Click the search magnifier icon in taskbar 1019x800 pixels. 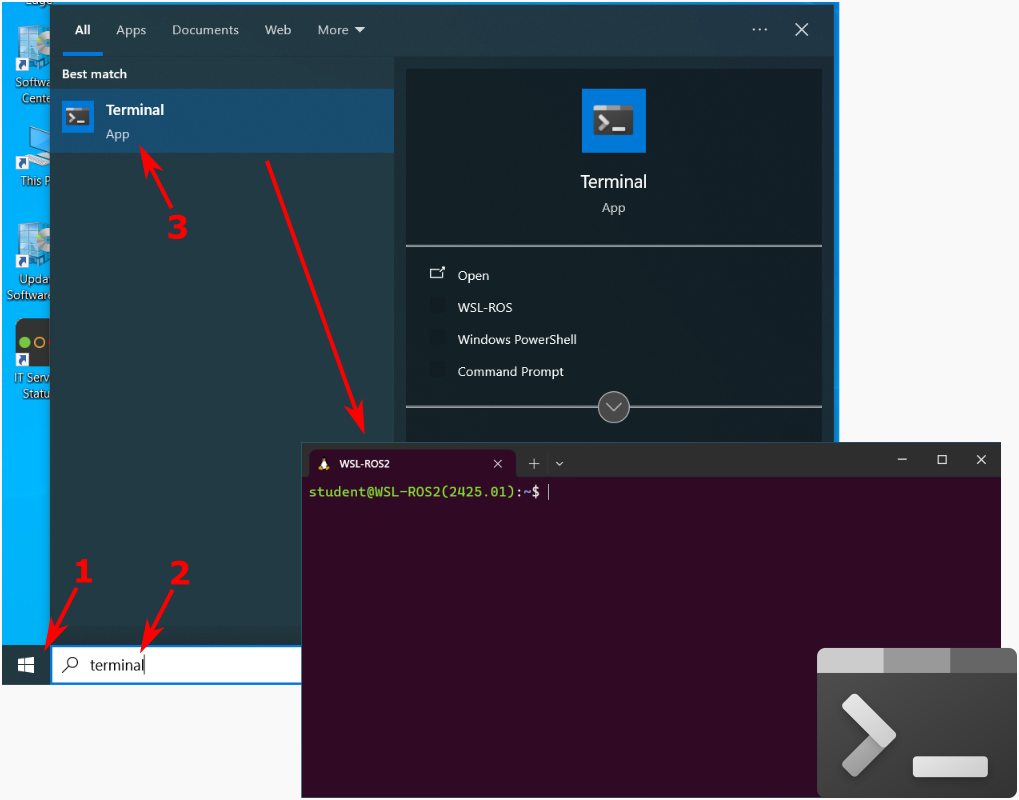[70, 665]
